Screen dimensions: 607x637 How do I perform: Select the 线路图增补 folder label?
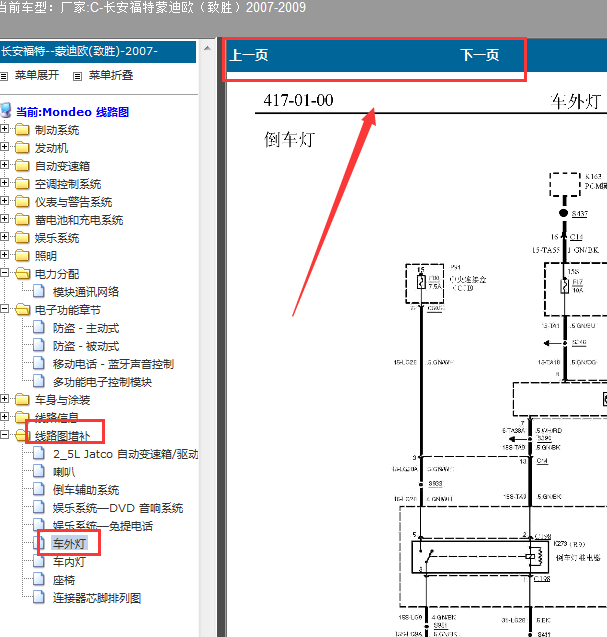[x=62, y=436]
